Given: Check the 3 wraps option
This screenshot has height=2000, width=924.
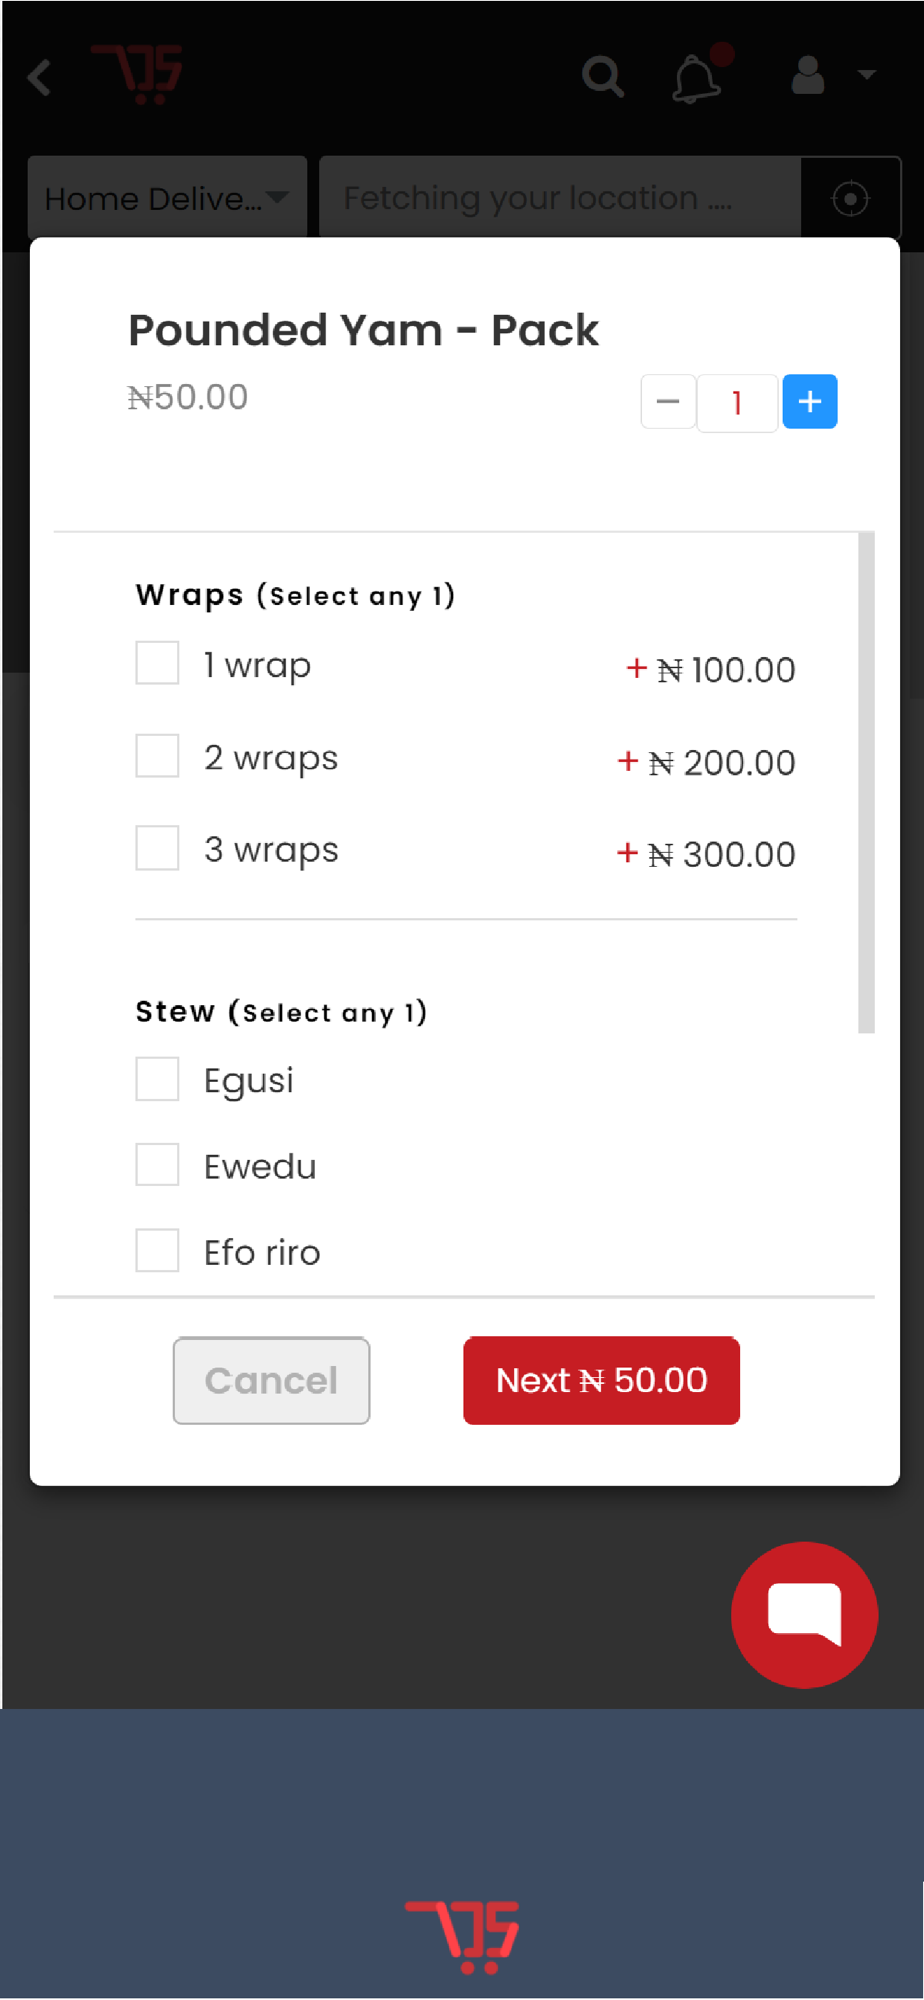Looking at the screenshot, I should pos(157,848).
